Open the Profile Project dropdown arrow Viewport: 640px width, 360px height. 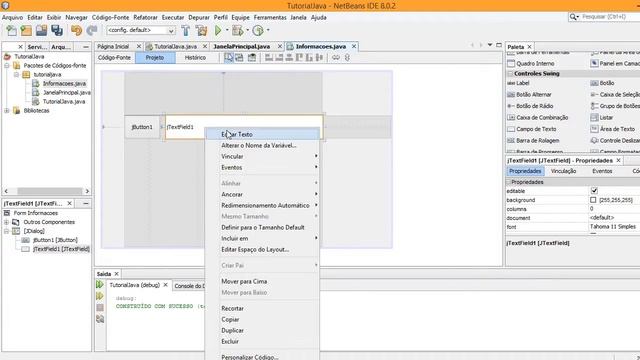(268, 30)
